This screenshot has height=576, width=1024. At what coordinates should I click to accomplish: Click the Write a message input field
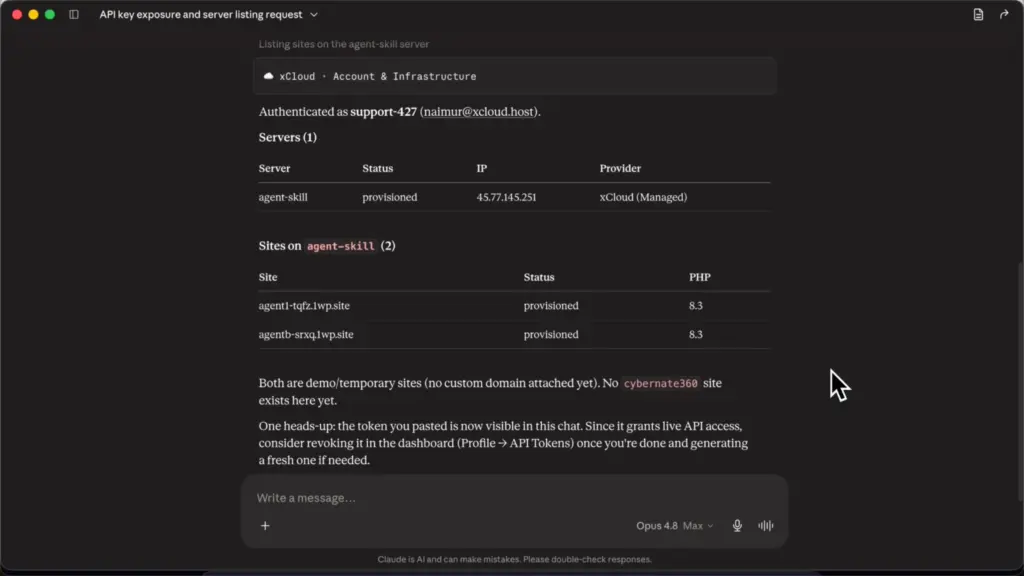[x=514, y=498]
